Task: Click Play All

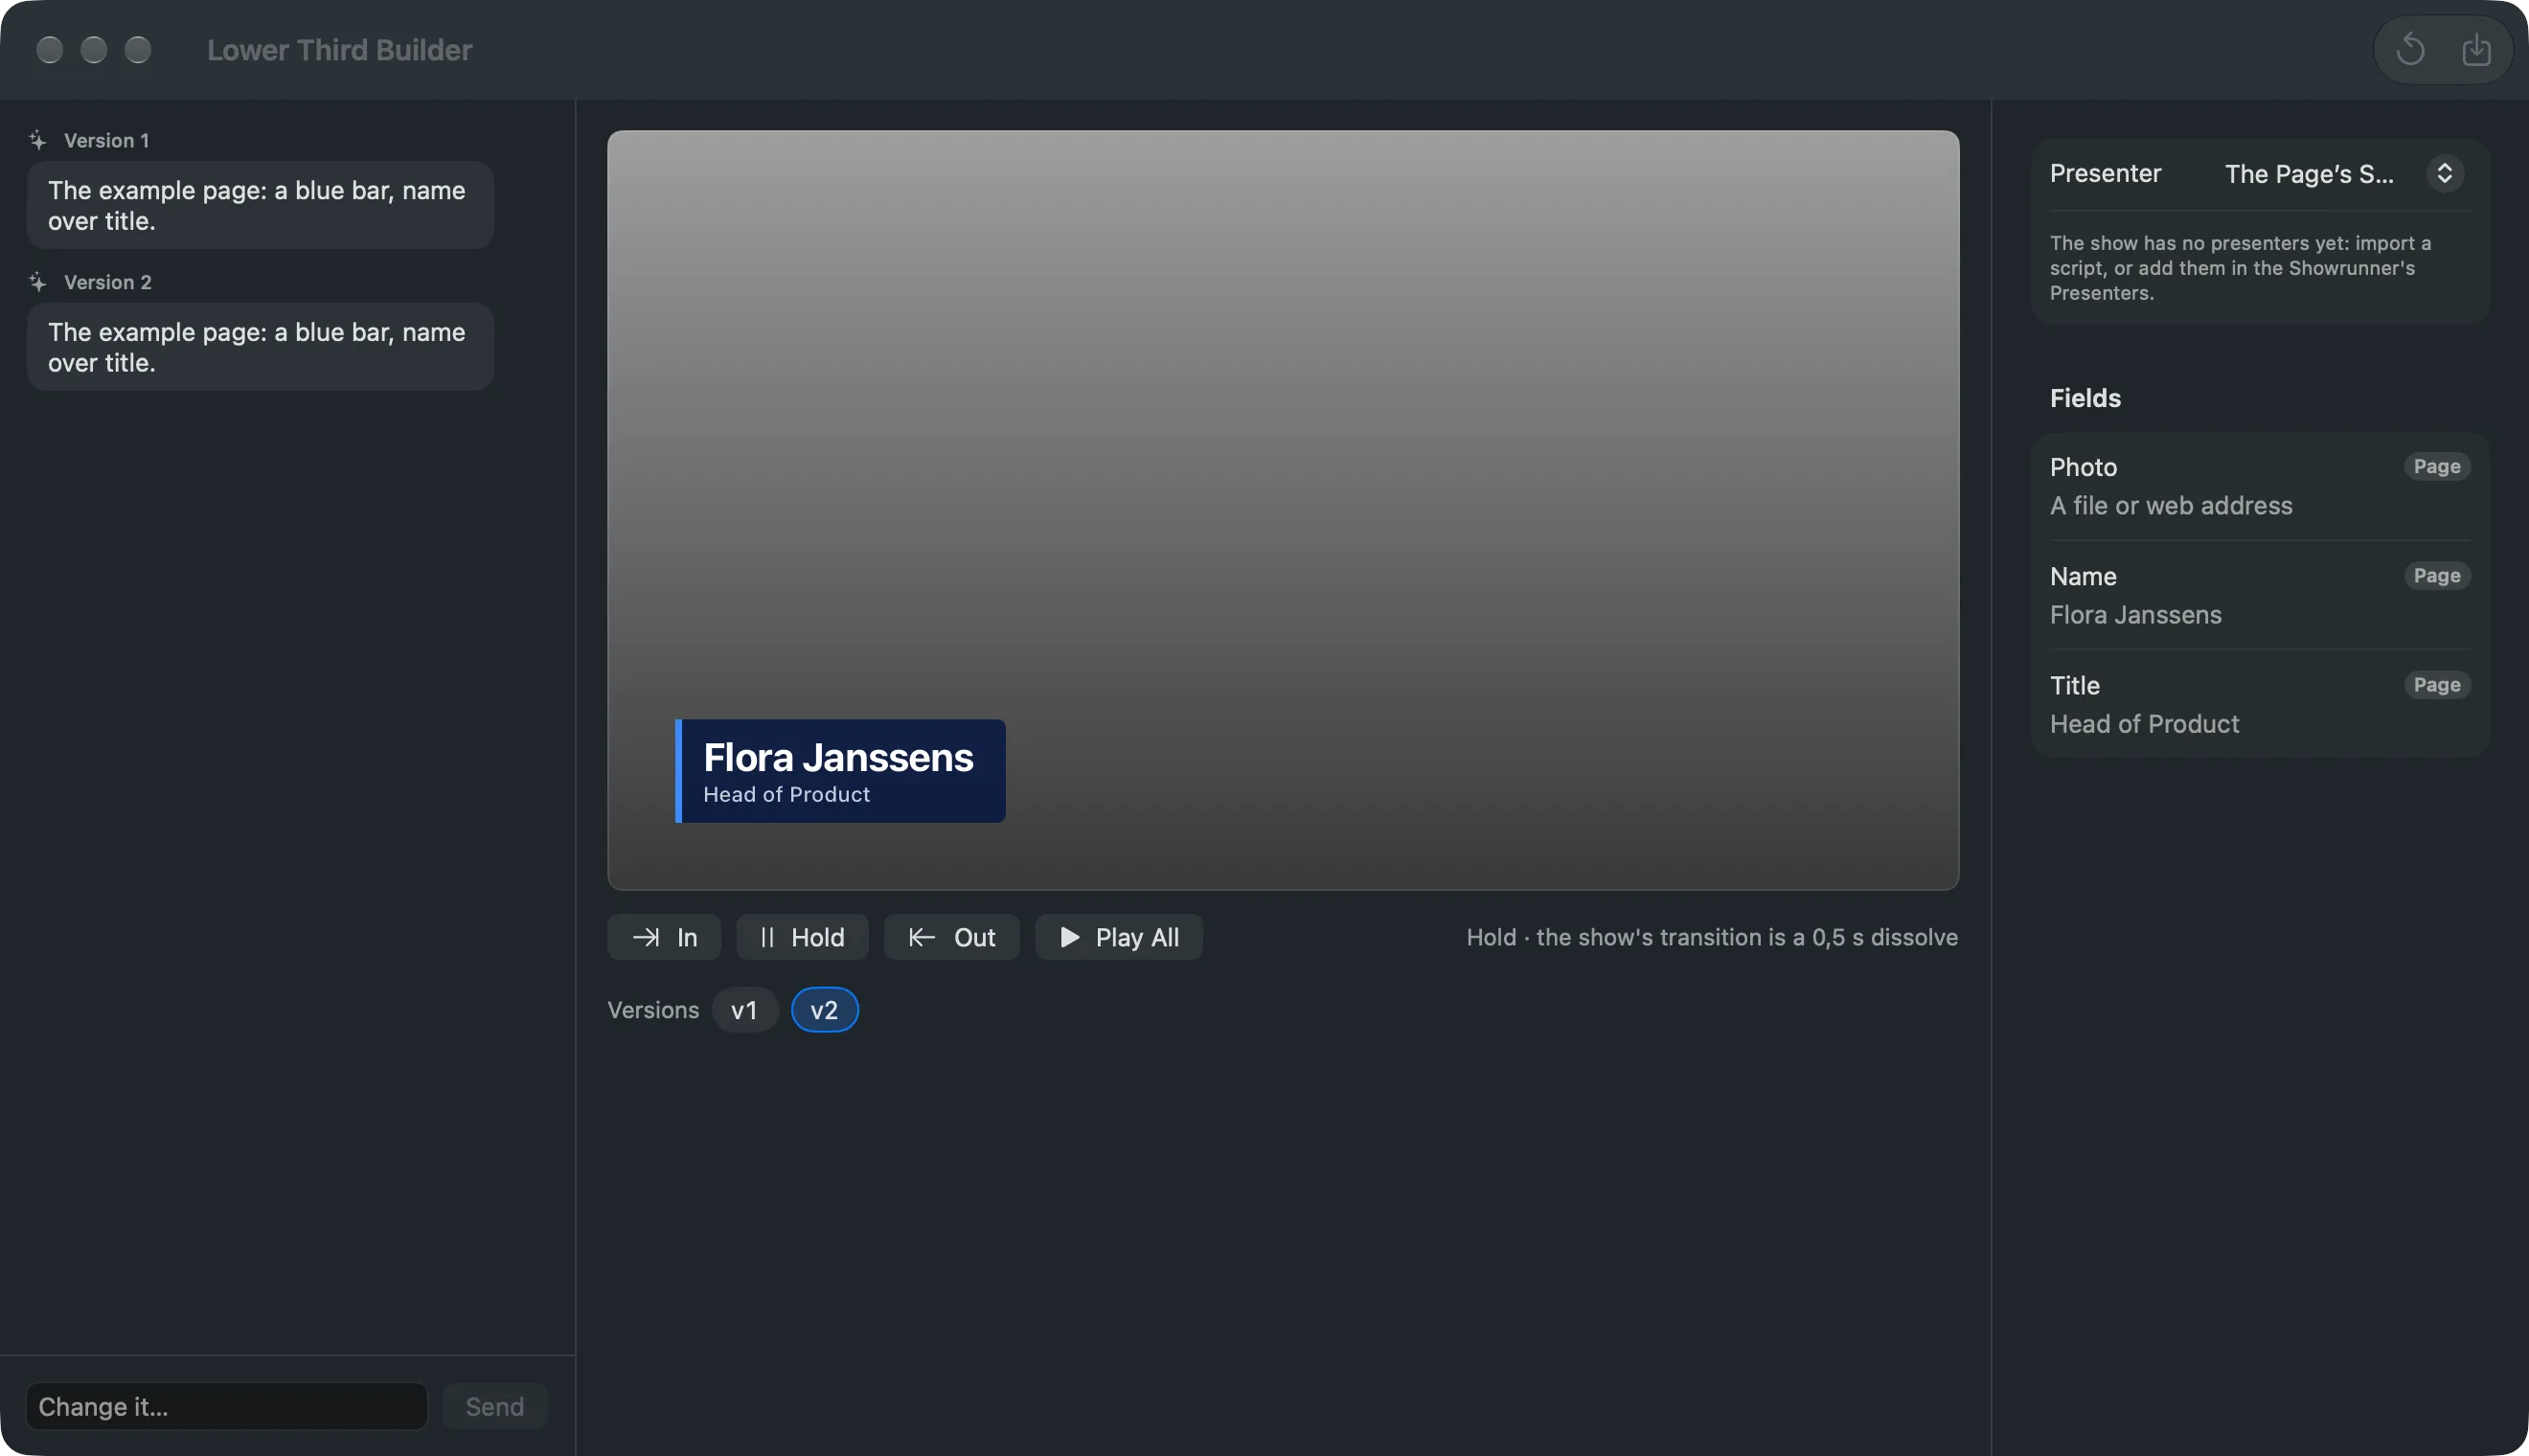Action: tap(1118, 937)
